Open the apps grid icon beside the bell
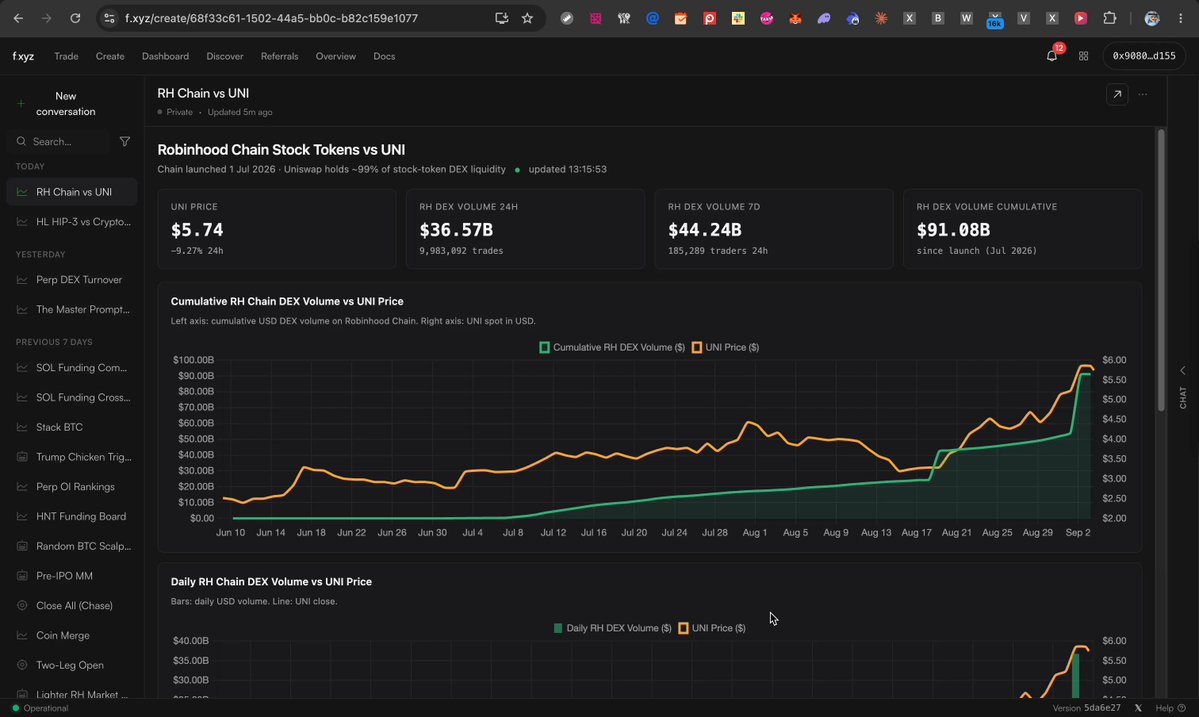Screen dimensions: 1199x717 pyautogui.click(x=1084, y=56)
